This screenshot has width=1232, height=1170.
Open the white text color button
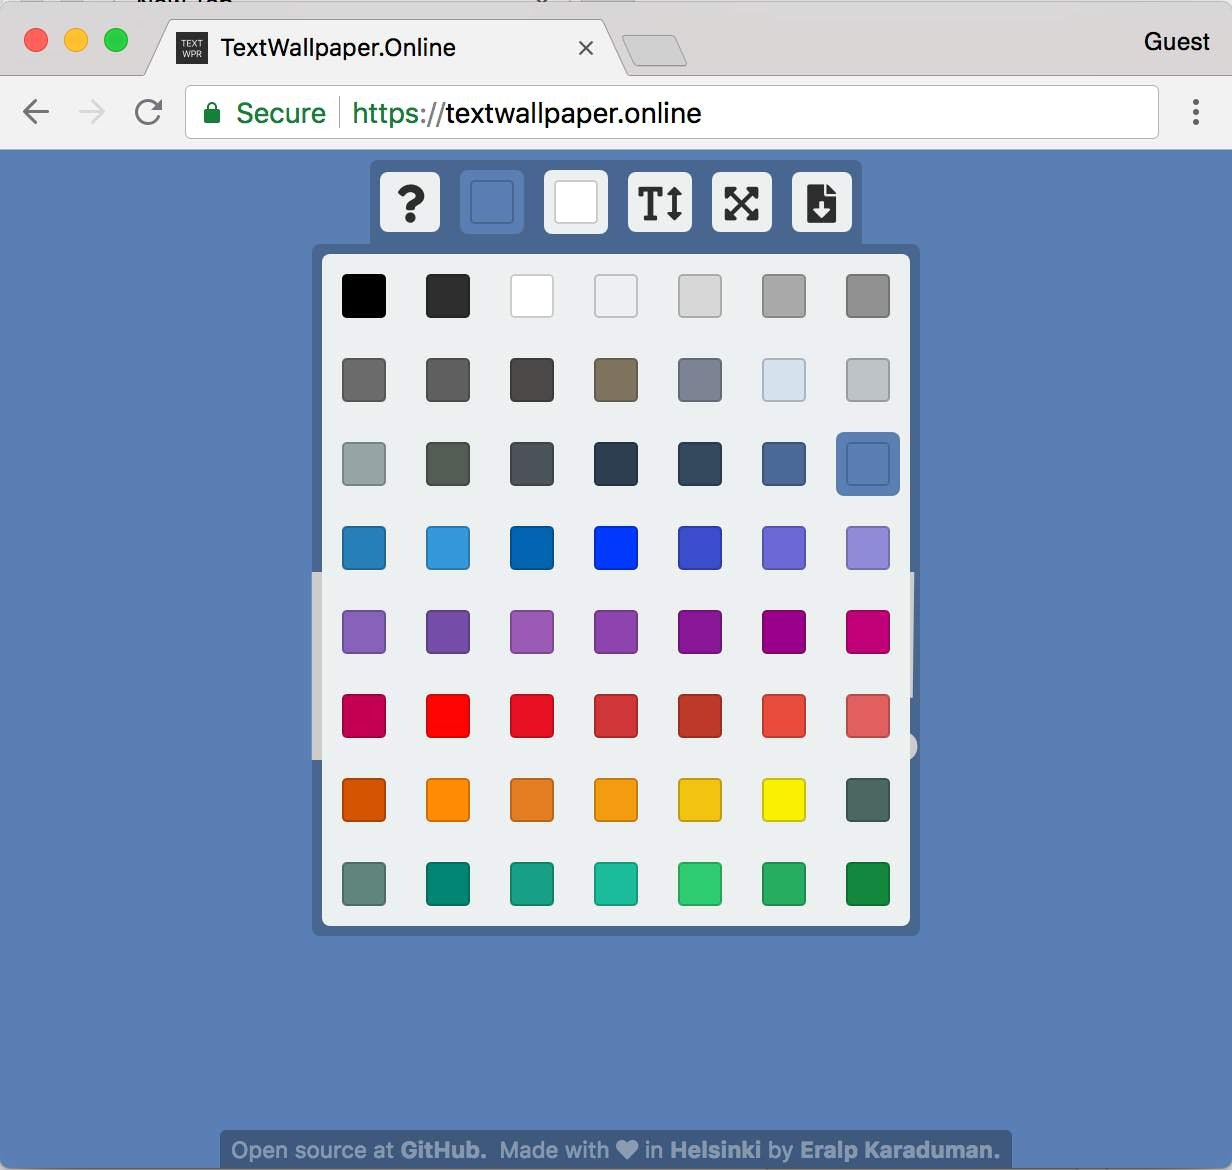pyautogui.click(x=576, y=203)
